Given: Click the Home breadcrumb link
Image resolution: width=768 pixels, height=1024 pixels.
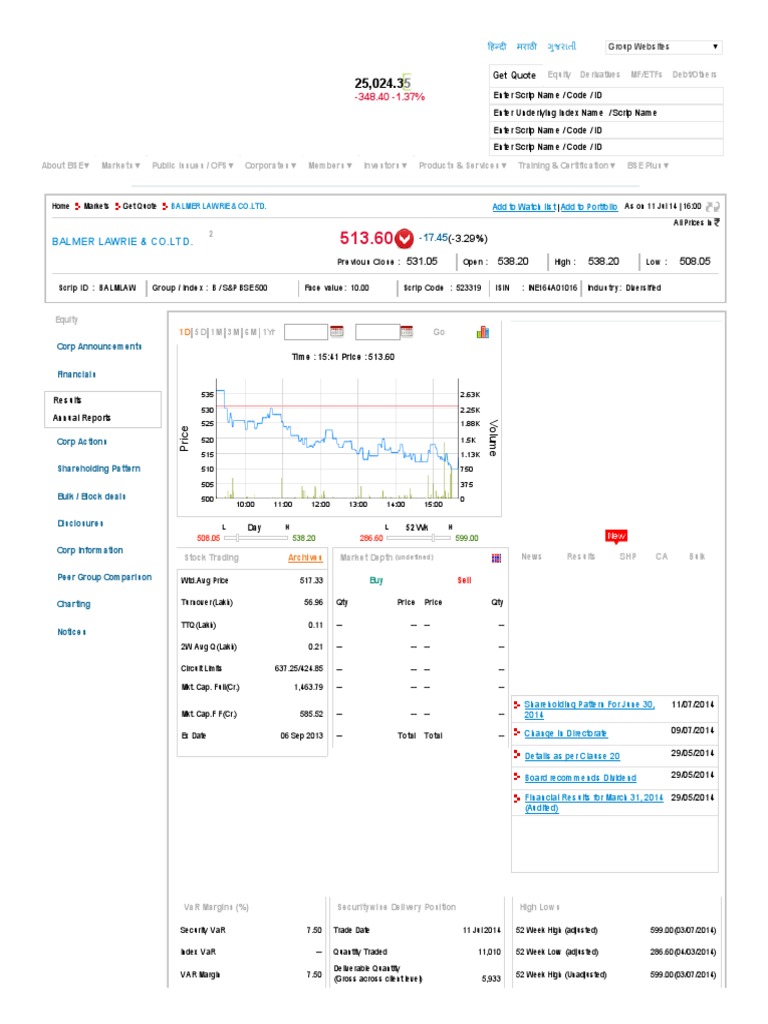Looking at the screenshot, I should pyautogui.click(x=61, y=206).
